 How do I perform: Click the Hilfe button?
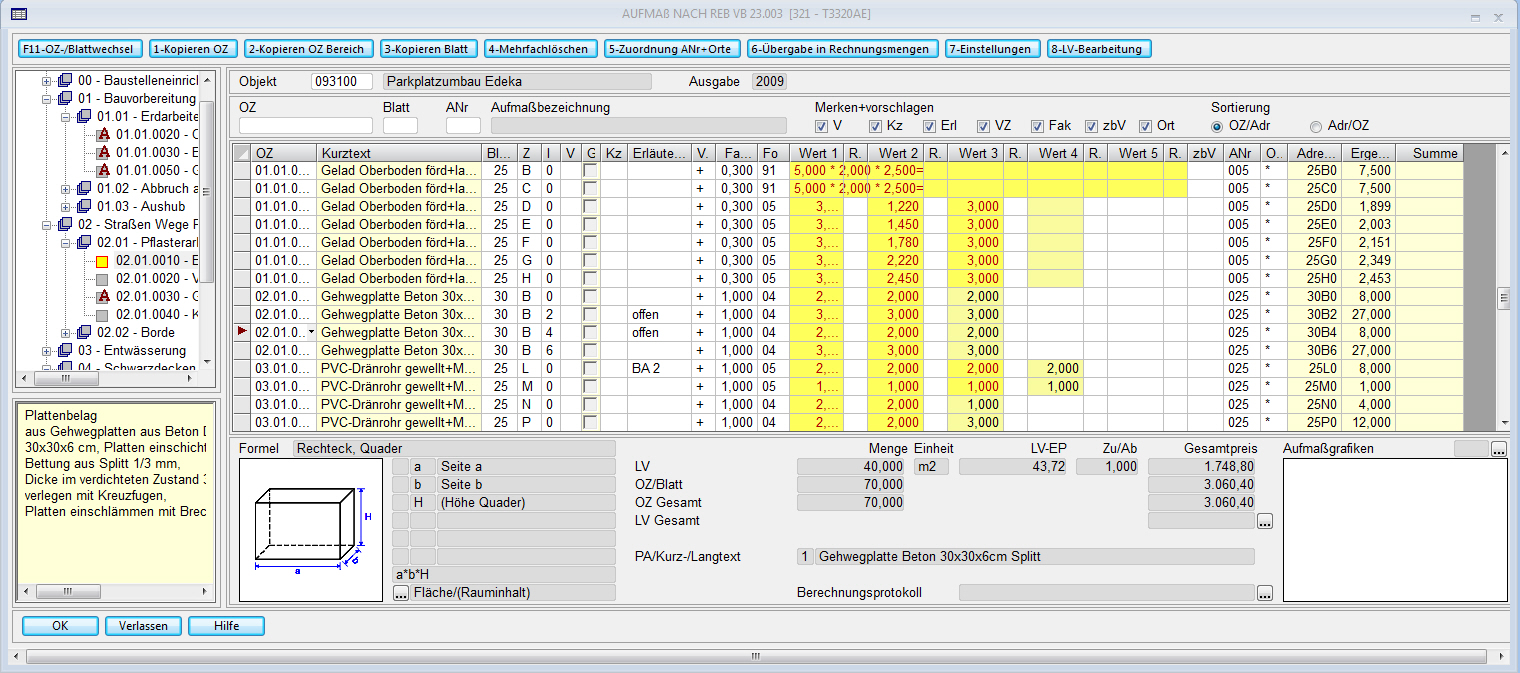click(226, 626)
